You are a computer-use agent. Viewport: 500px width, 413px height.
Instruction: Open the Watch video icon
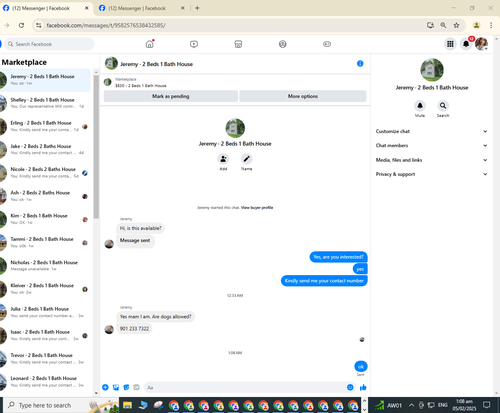(x=194, y=44)
